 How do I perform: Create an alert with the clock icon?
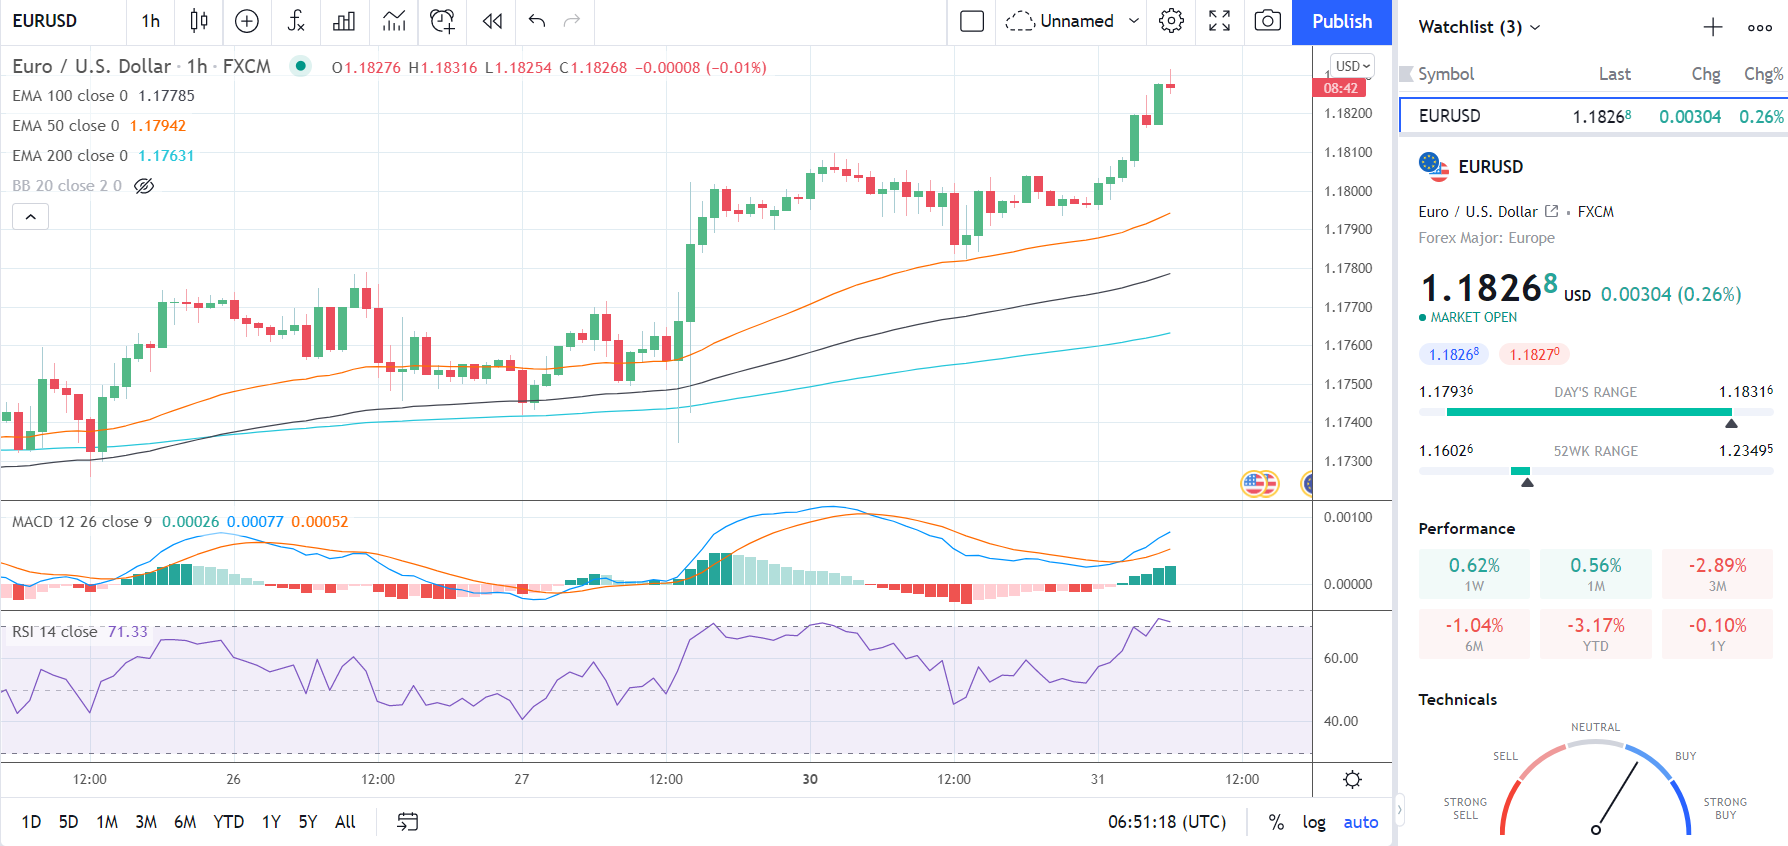pyautogui.click(x=442, y=21)
